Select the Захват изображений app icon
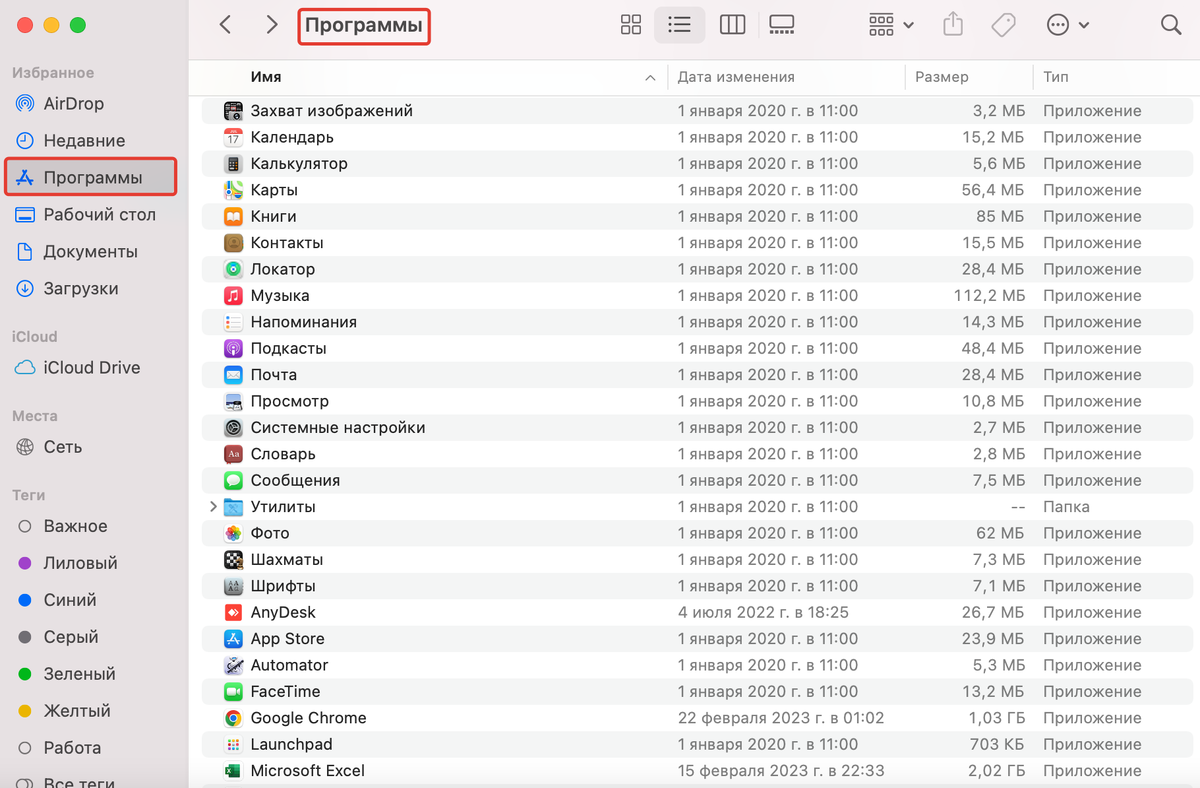The image size is (1200, 788). coord(233,111)
